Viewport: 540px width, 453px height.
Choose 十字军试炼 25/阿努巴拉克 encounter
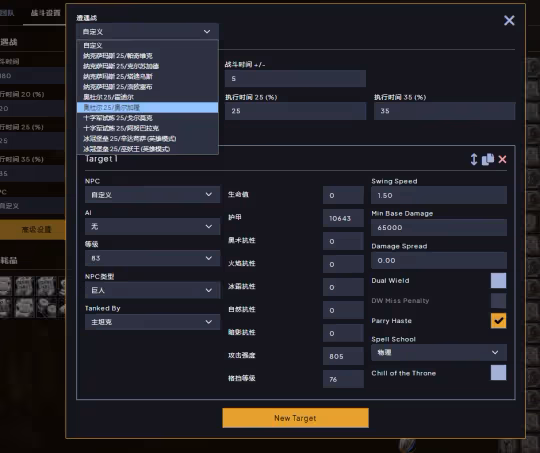click(x=147, y=128)
